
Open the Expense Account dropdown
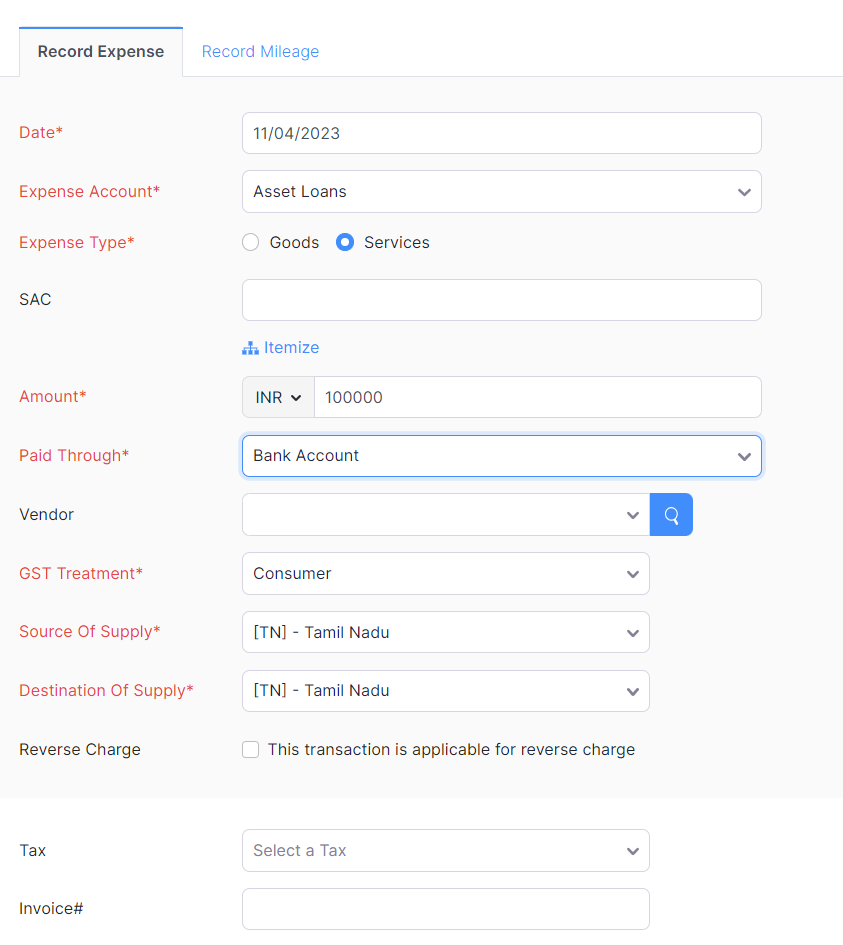pos(744,191)
